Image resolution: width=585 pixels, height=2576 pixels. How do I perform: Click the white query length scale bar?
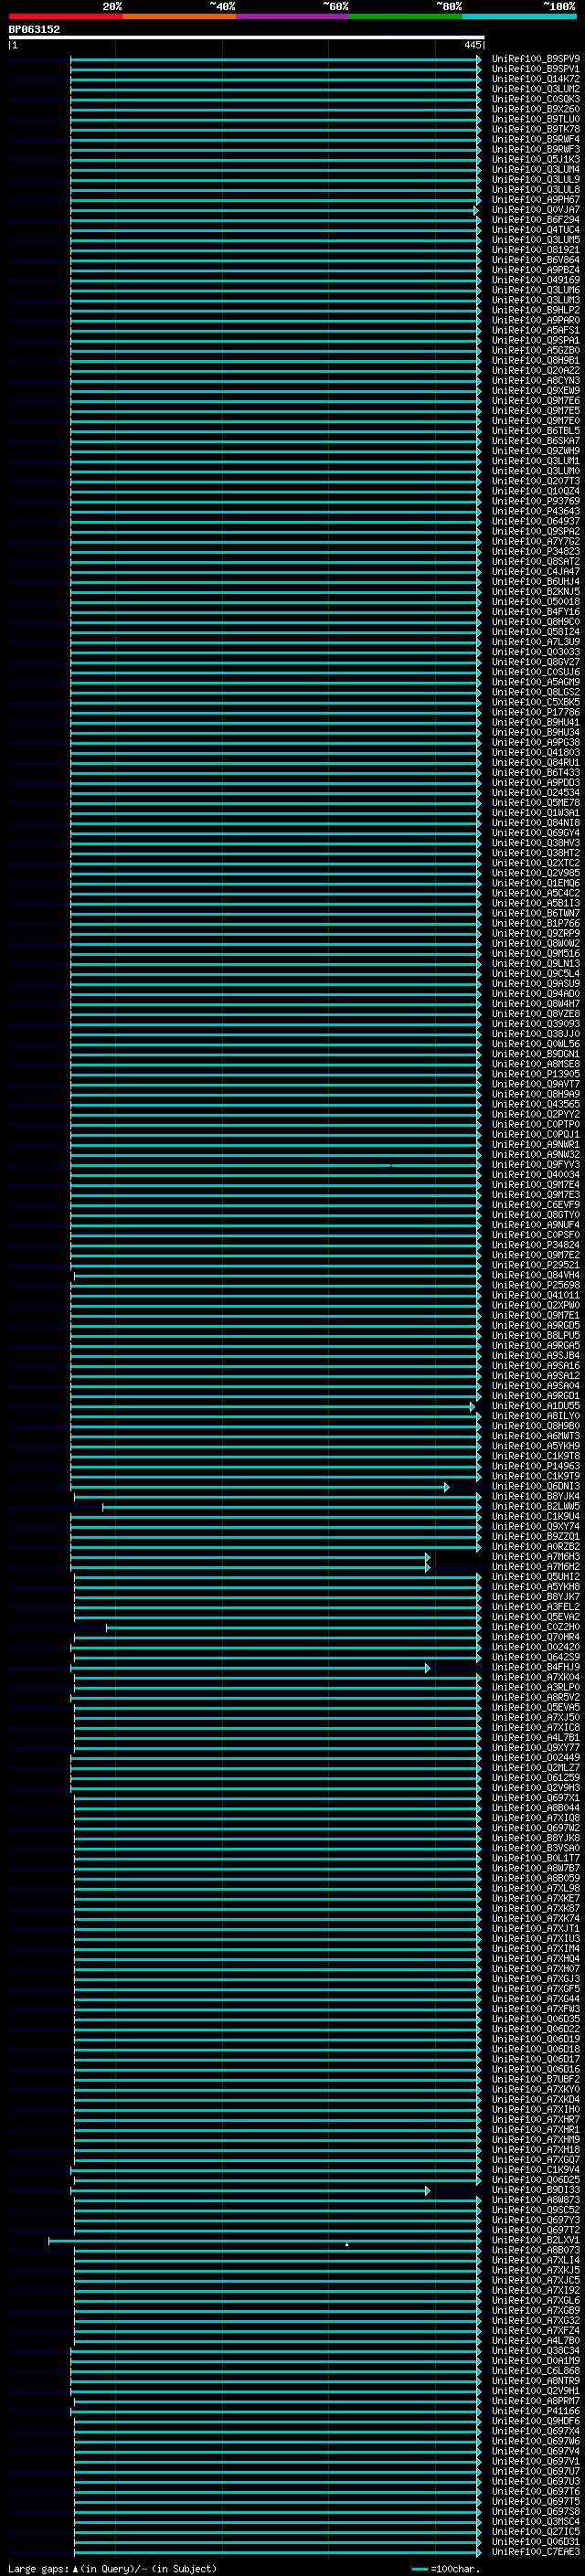tap(246, 37)
